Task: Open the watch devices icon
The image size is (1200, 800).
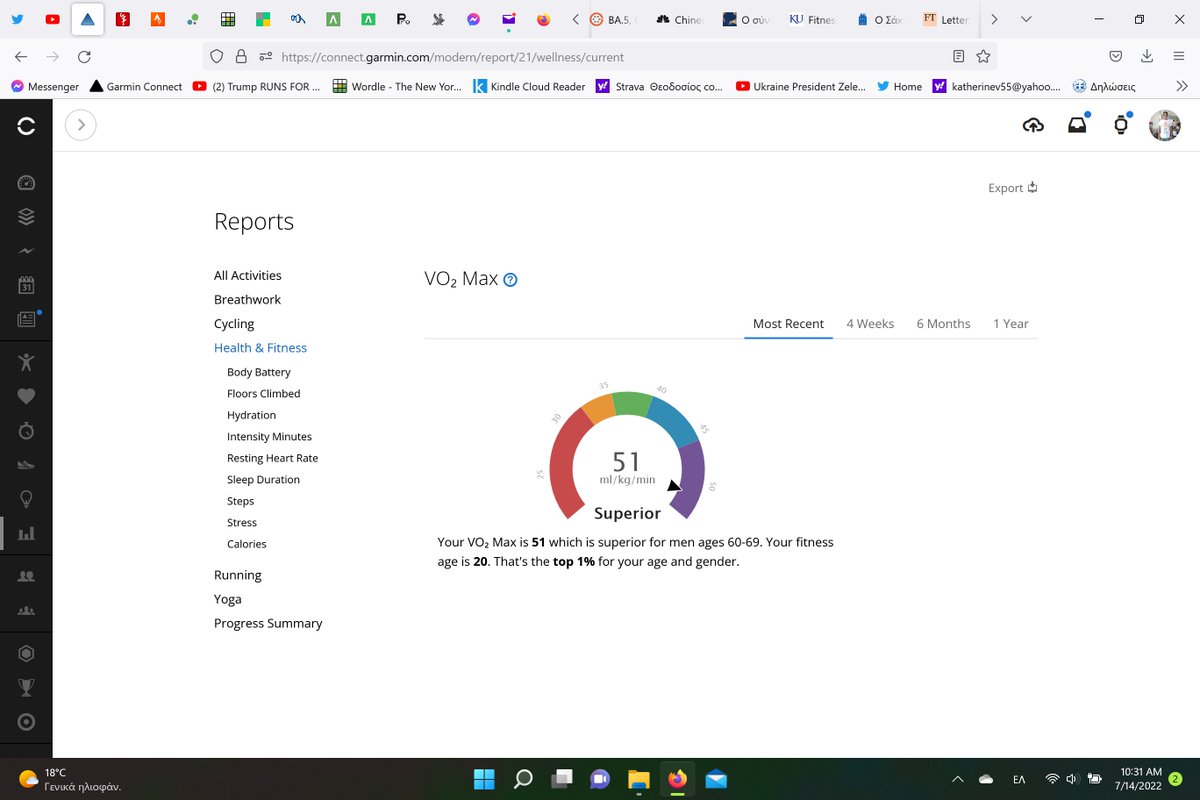Action: [x=1121, y=125]
